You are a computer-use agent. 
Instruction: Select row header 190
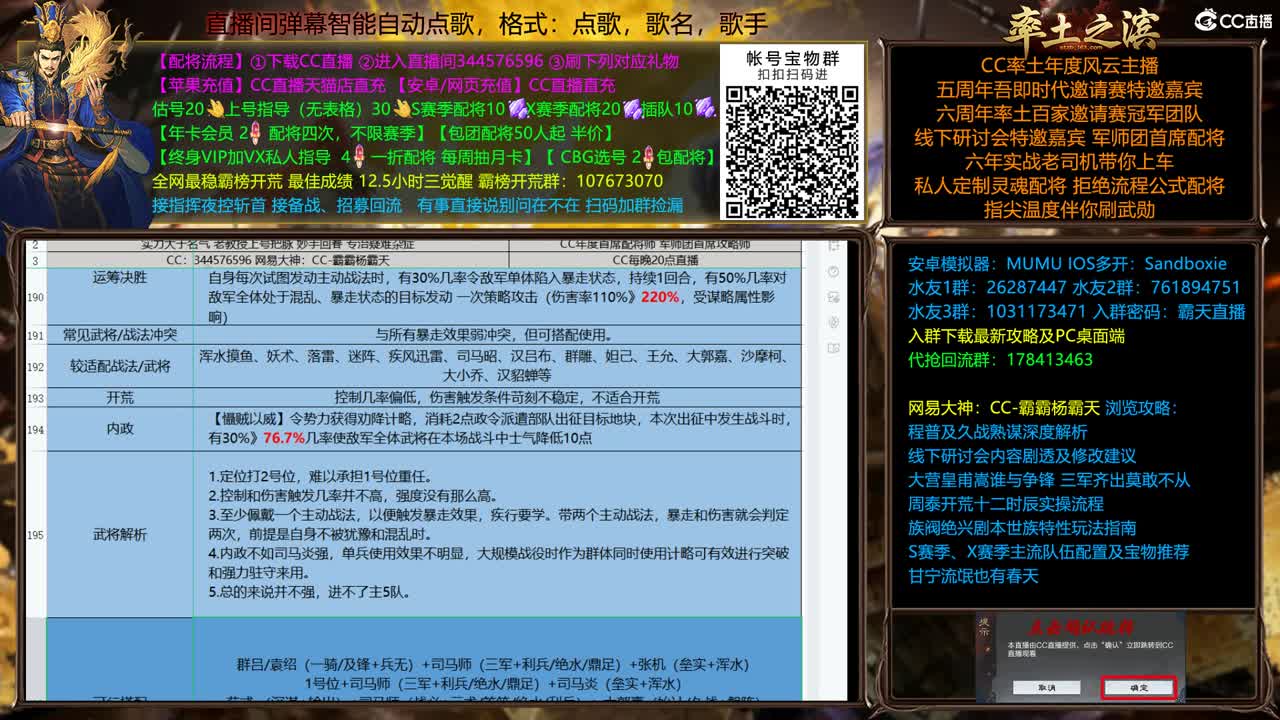pyautogui.click(x=36, y=297)
